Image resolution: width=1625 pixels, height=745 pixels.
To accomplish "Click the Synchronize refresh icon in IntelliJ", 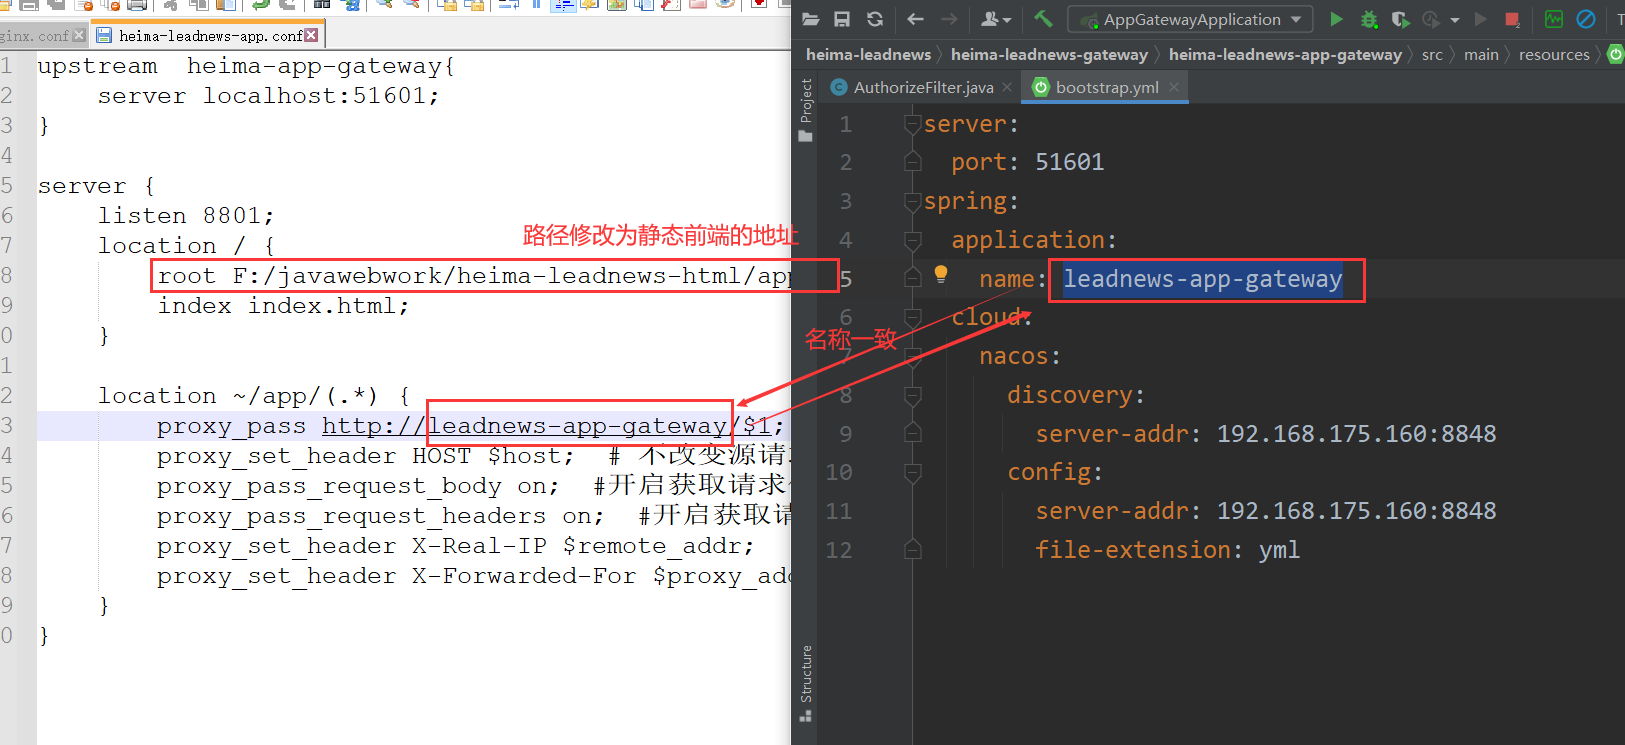I will 875,19.
